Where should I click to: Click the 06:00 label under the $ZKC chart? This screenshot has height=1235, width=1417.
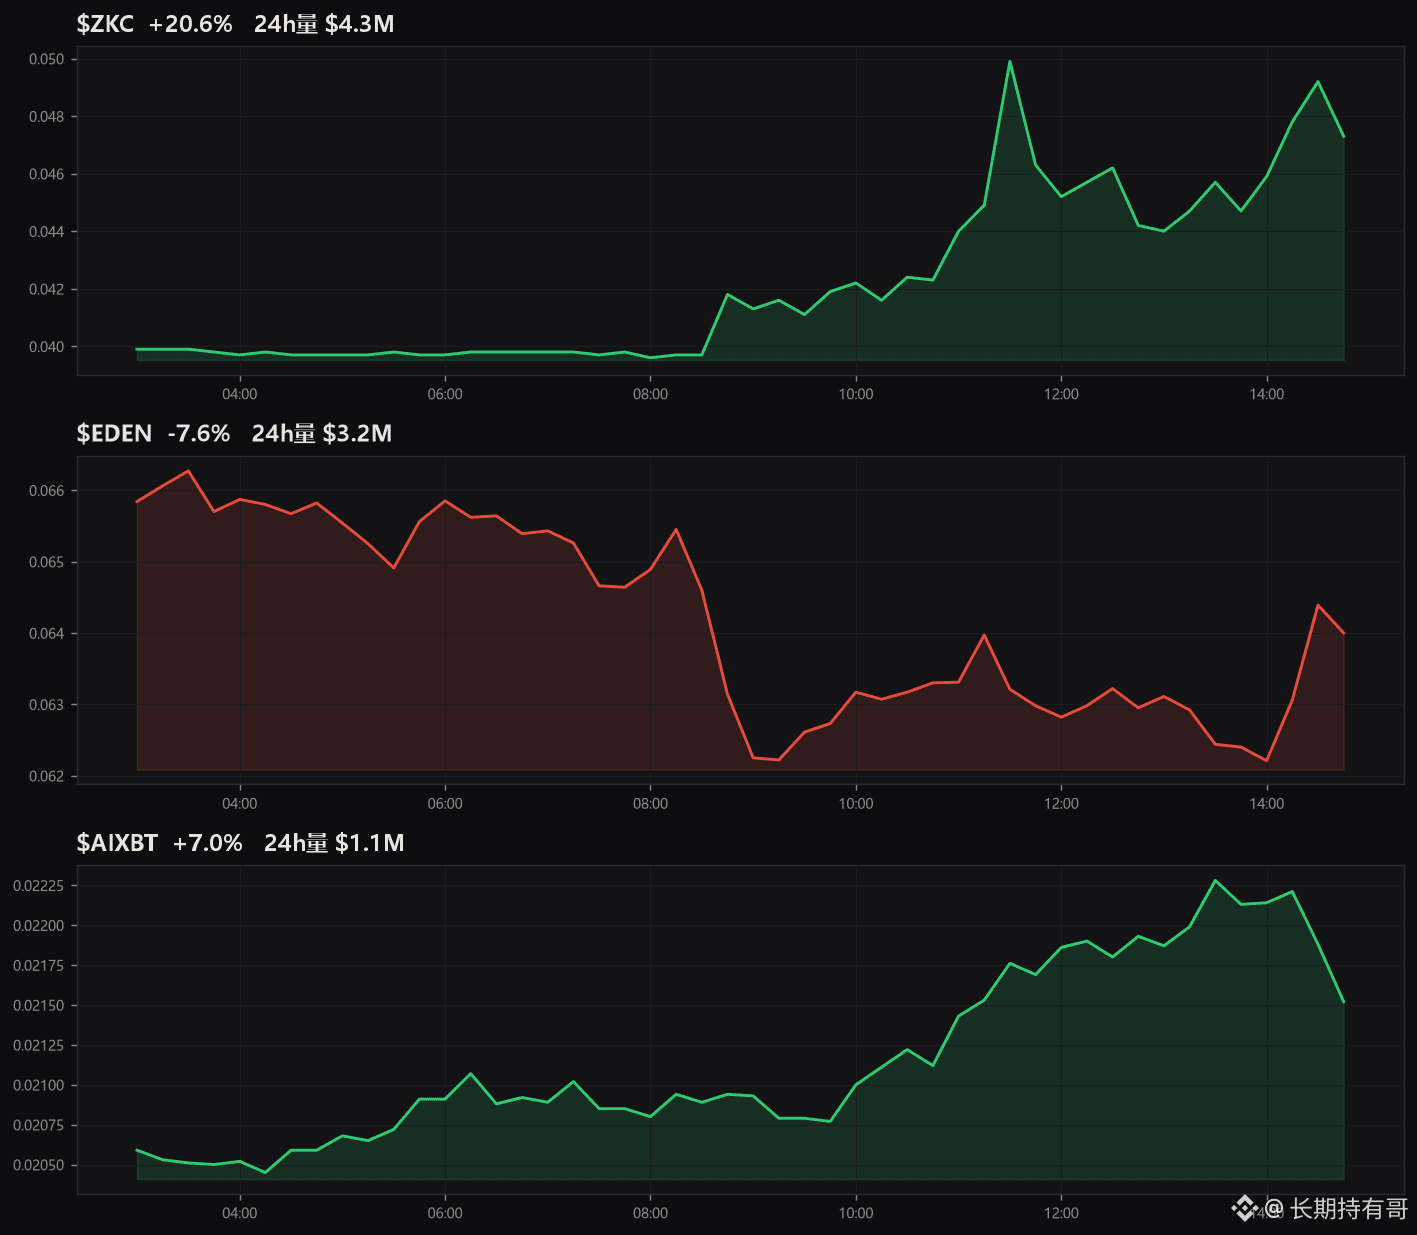point(445,394)
